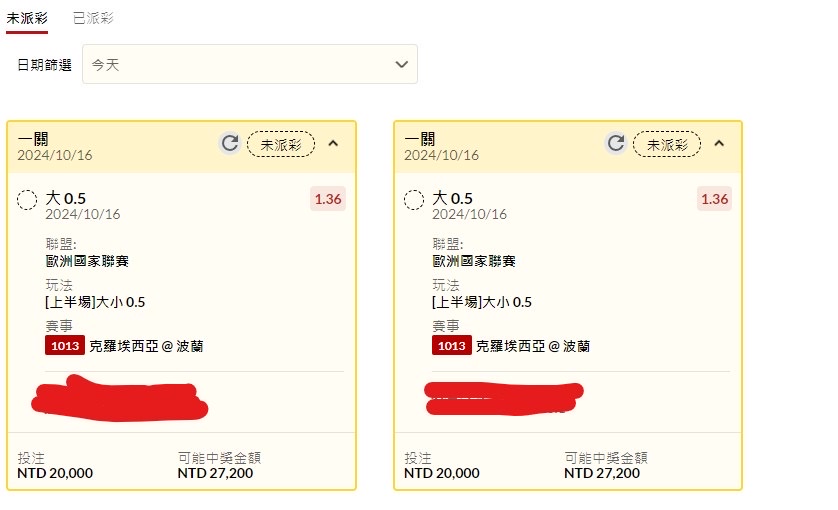
Task: Click 1.36 odds badge in right card
Action: (714, 199)
